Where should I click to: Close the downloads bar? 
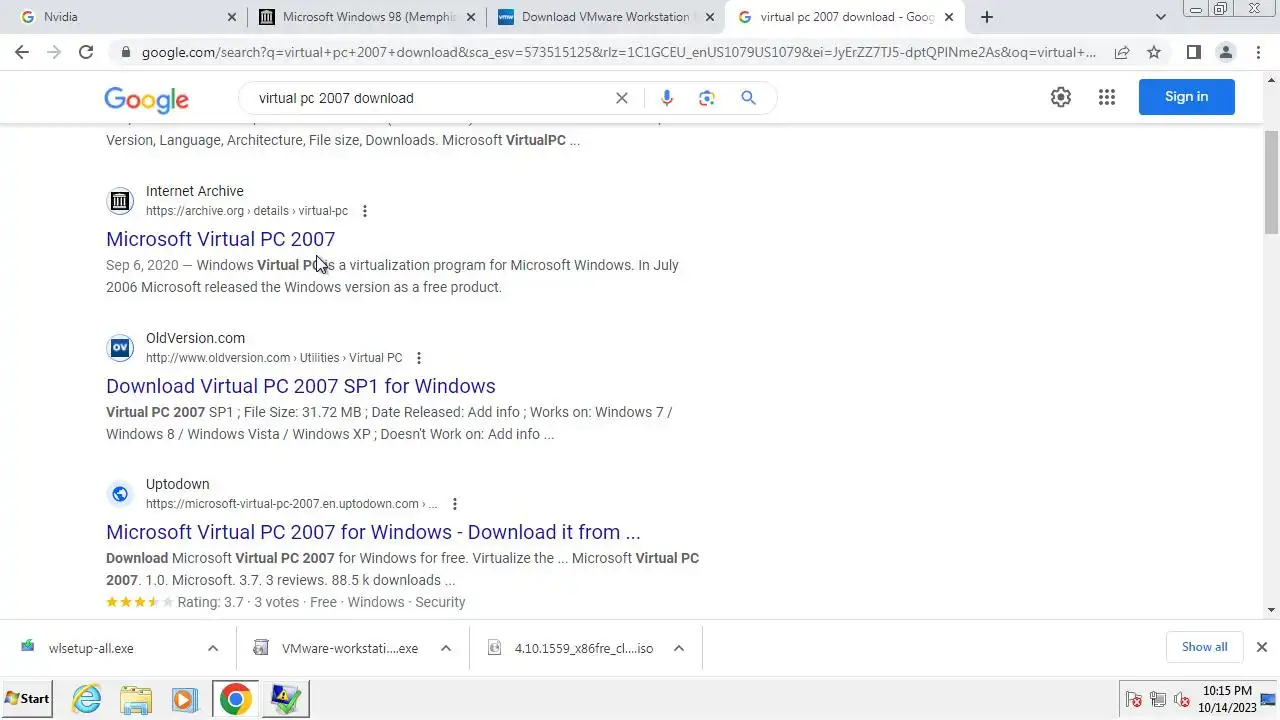1262,647
